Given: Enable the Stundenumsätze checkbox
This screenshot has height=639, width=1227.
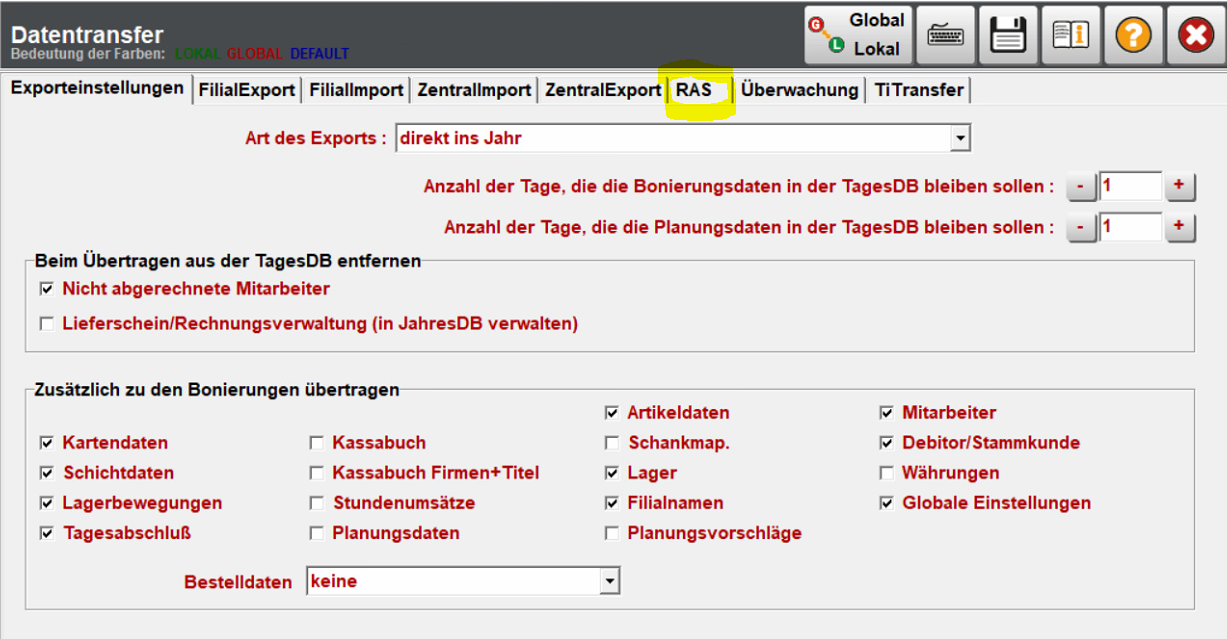Looking at the screenshot, I should 316,503.
